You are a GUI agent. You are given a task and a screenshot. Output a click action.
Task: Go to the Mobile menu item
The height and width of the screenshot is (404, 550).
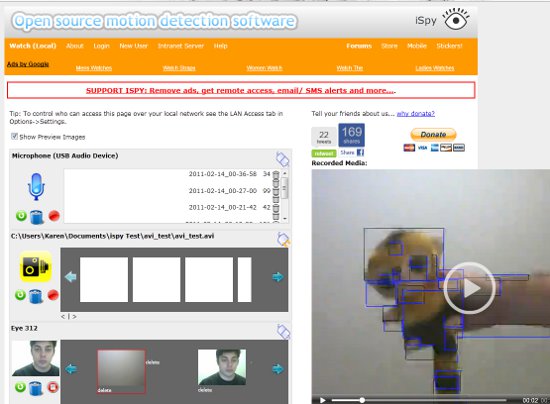tap(417, 46)
